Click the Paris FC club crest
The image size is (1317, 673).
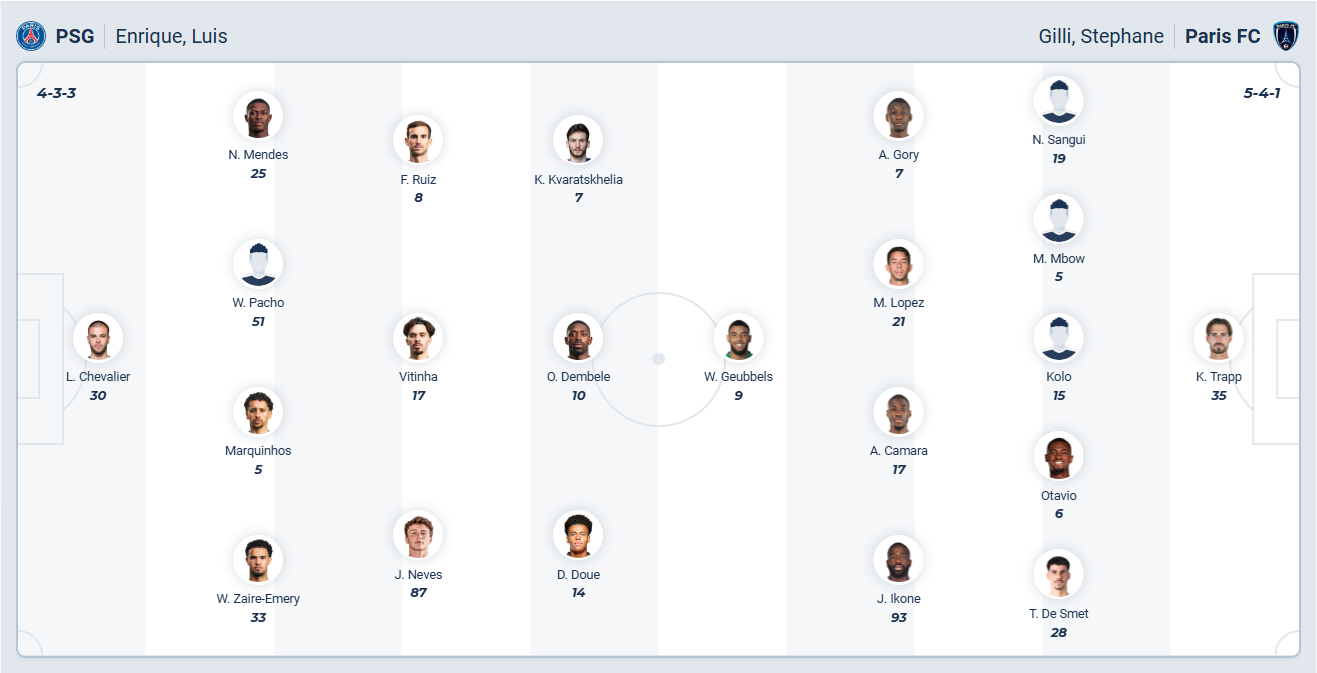click(1285, 37)
